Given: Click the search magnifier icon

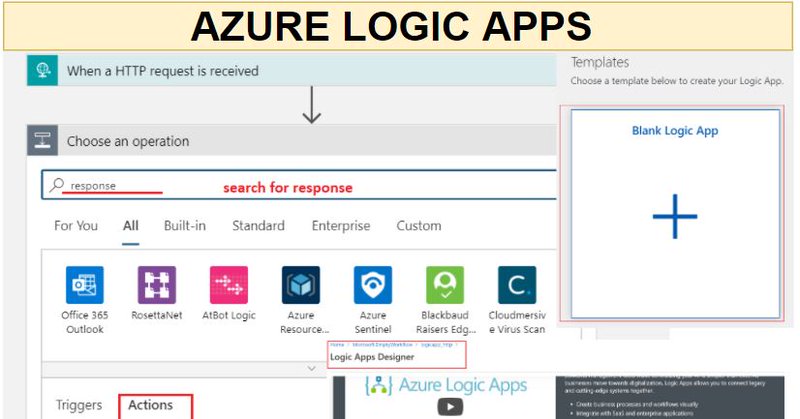Looking at the screenshot, I should pyautogui.click(x=57, y=185).
